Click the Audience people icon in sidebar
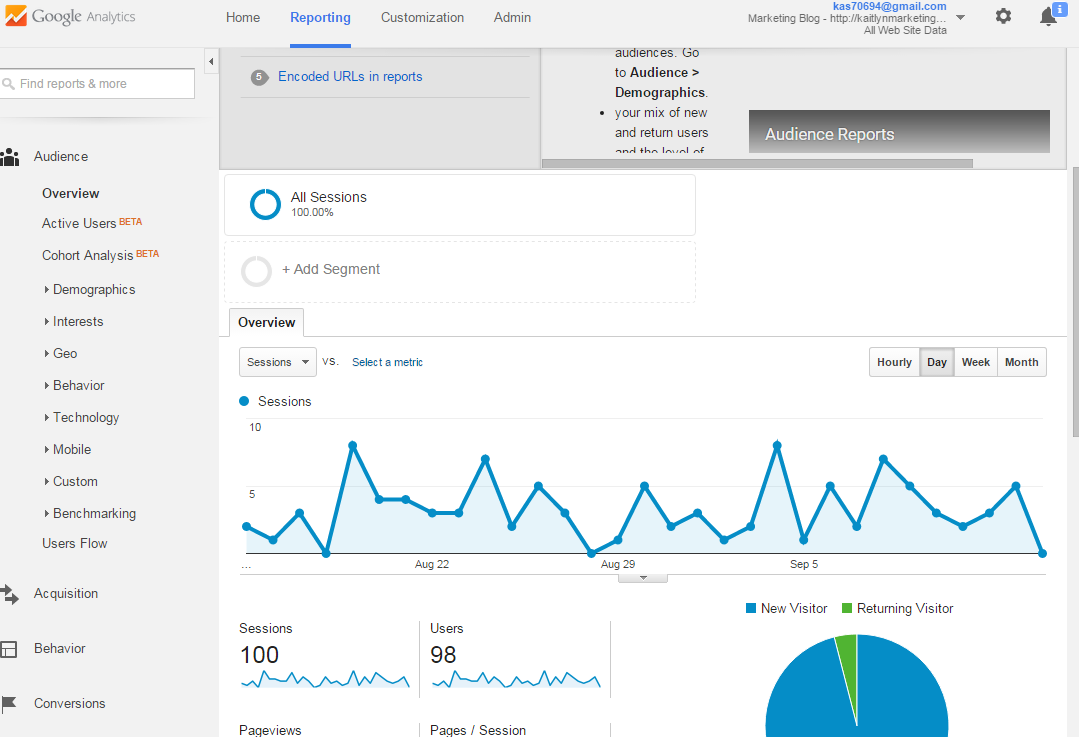Image resolution: width=1079 pixels, height=737 pixels. click(x=10, y=157)
